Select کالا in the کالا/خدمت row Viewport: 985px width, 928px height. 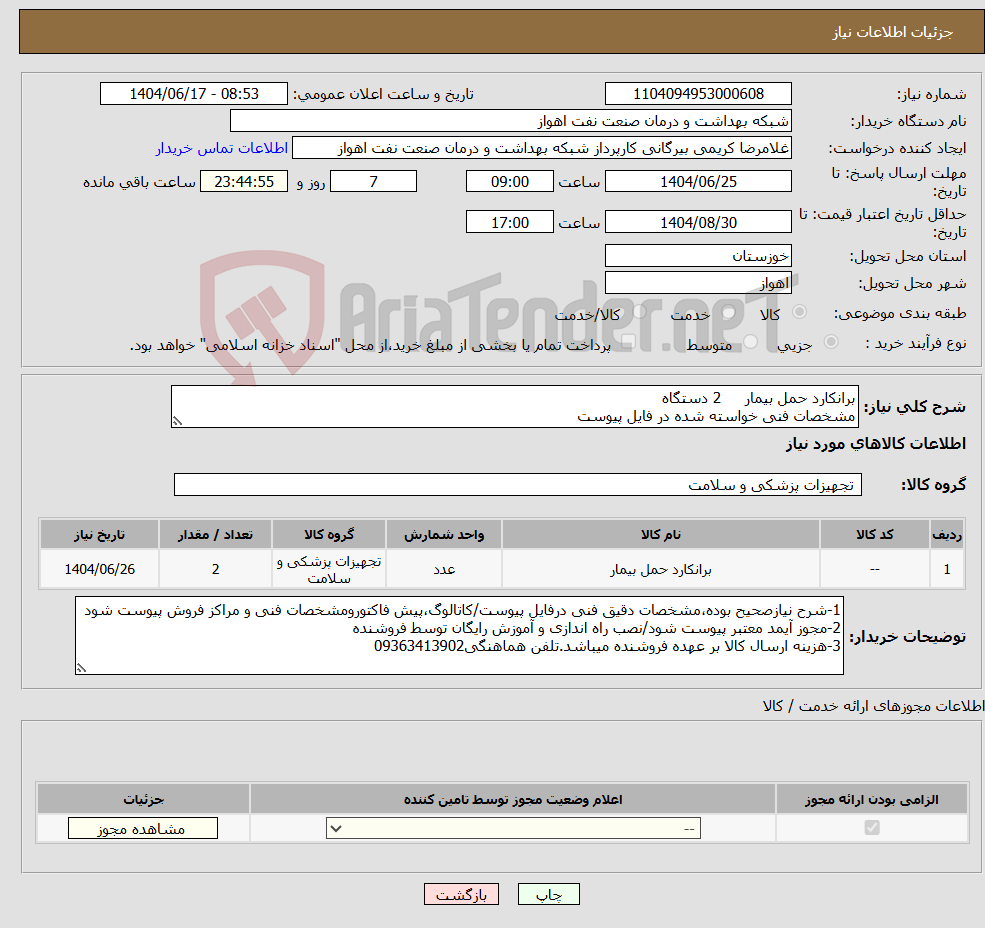642,313
